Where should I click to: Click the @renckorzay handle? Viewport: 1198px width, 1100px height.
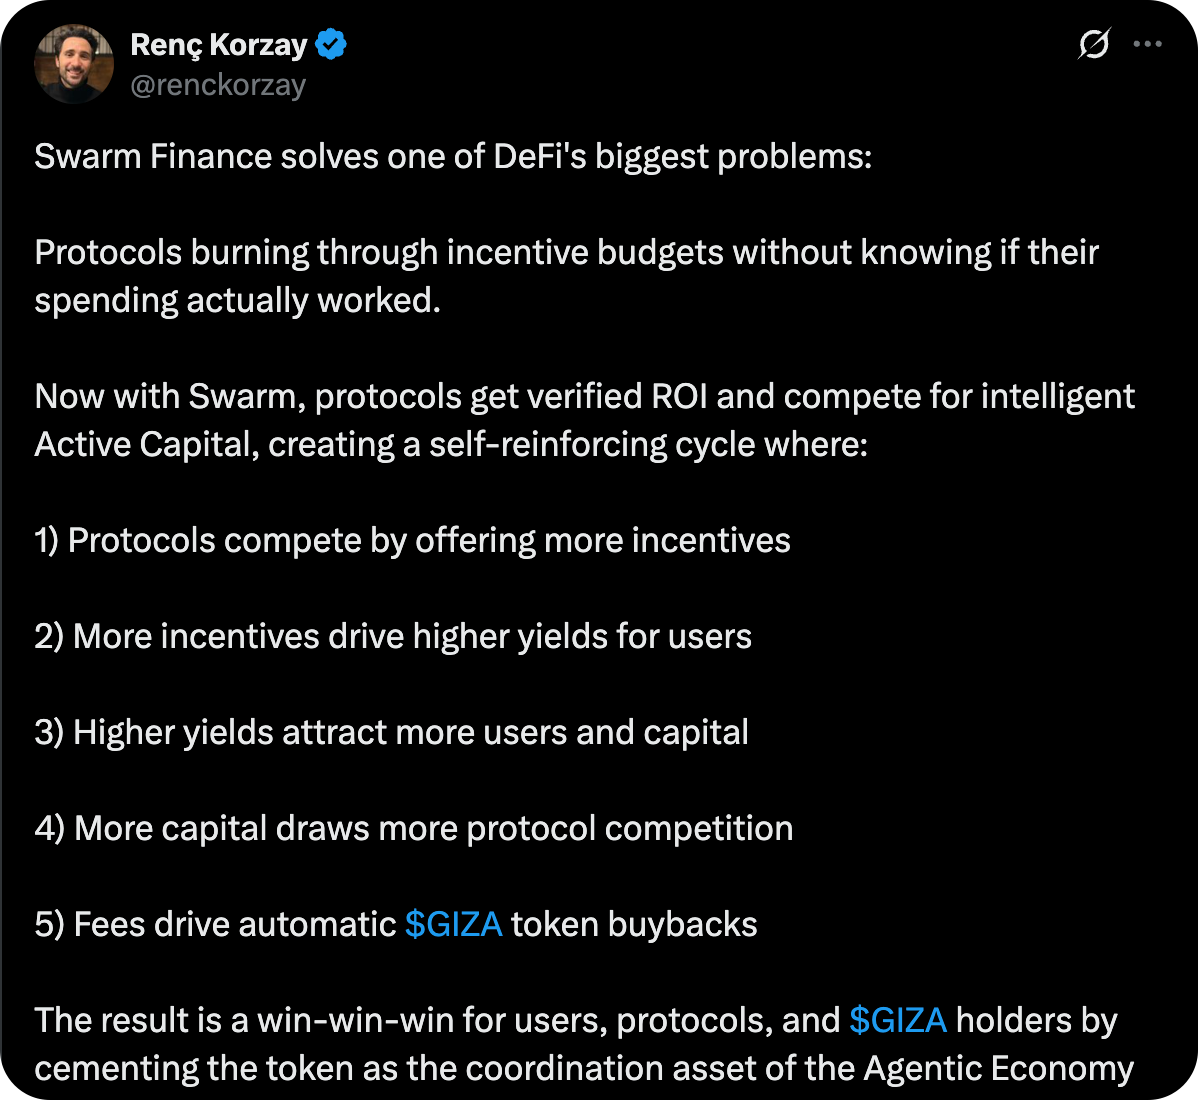(x=218, y=86)
